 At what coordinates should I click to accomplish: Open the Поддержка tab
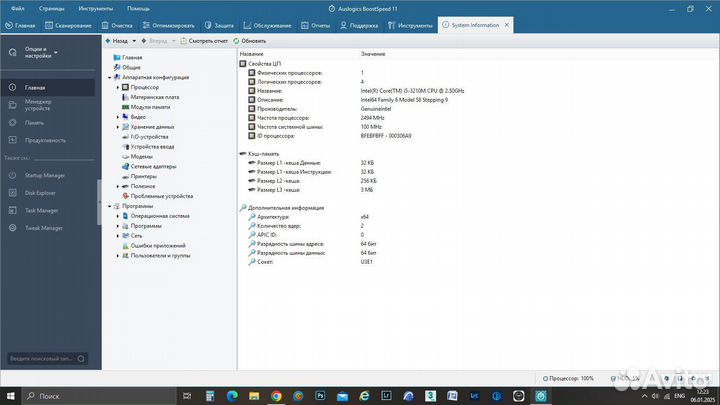(359, 25)
